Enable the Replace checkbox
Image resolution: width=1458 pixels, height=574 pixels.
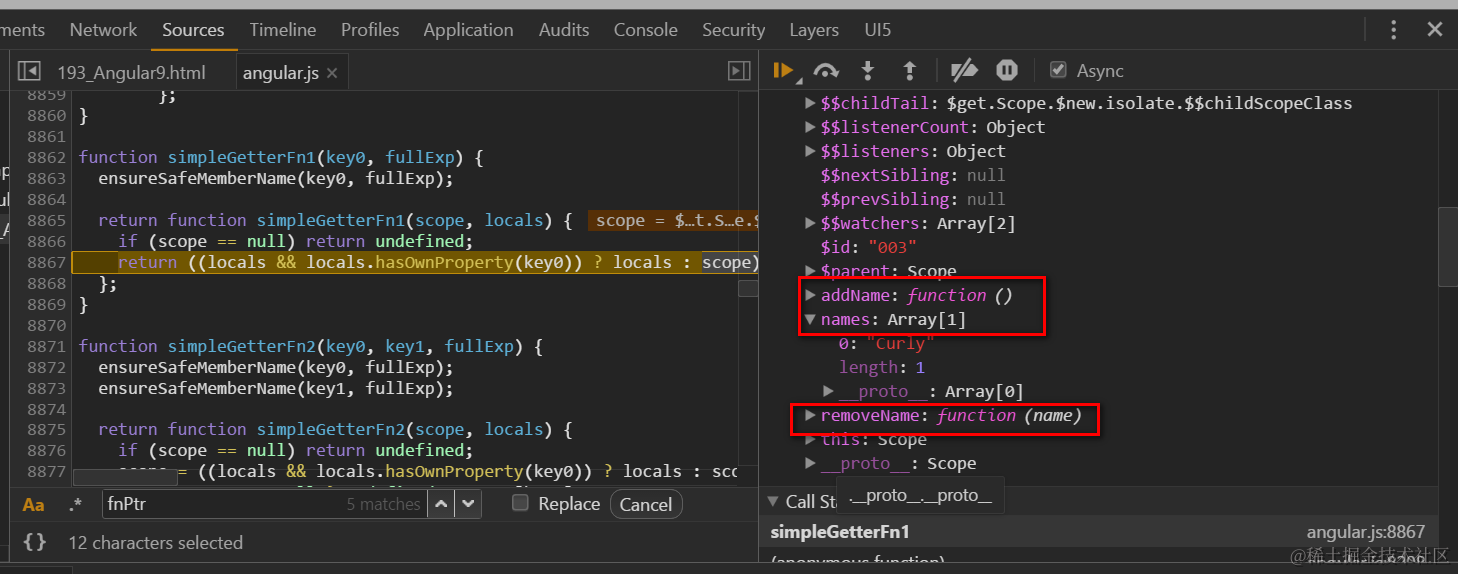click(x=520, y=503)
